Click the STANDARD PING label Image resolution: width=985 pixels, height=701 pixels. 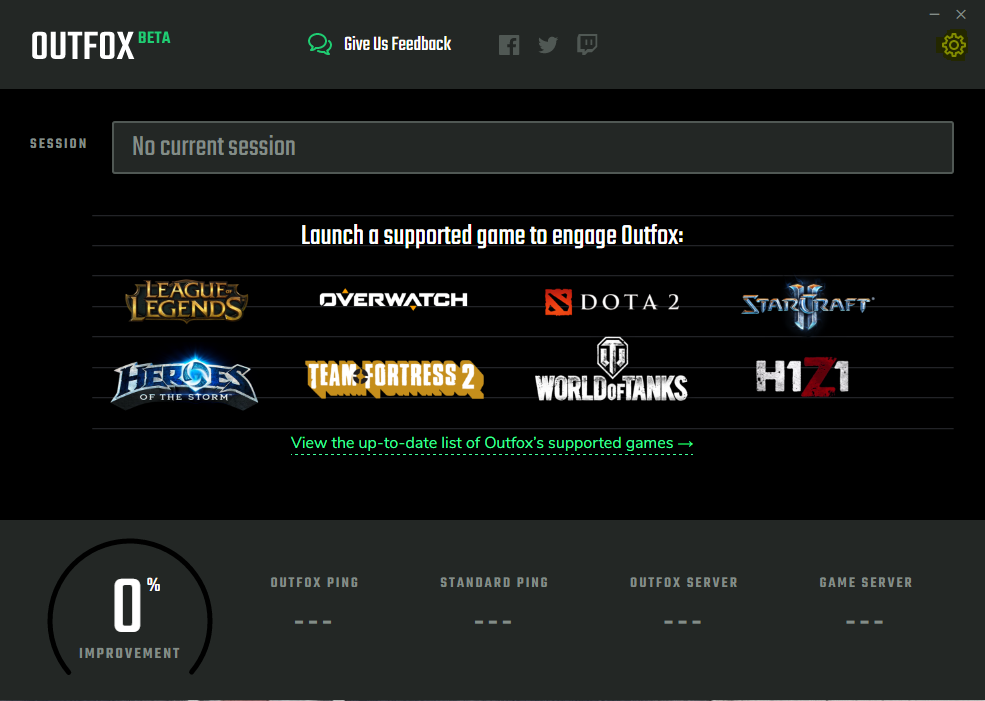coord(494,583)
